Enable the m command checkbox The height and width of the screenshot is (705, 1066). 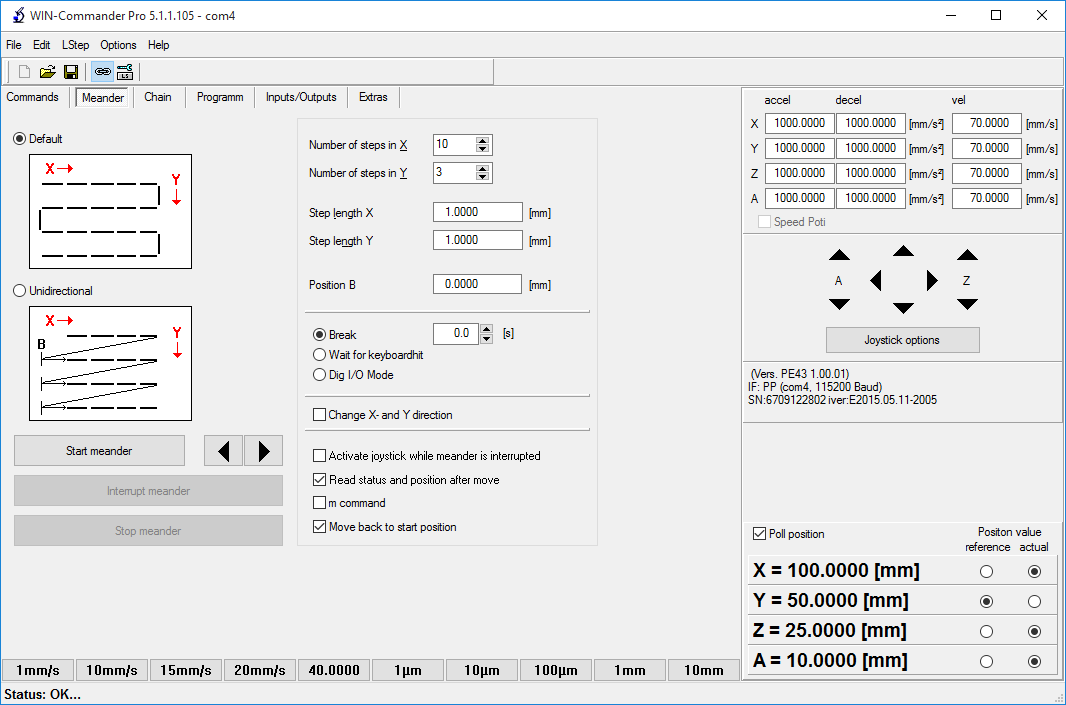click(x=320, y=503)
